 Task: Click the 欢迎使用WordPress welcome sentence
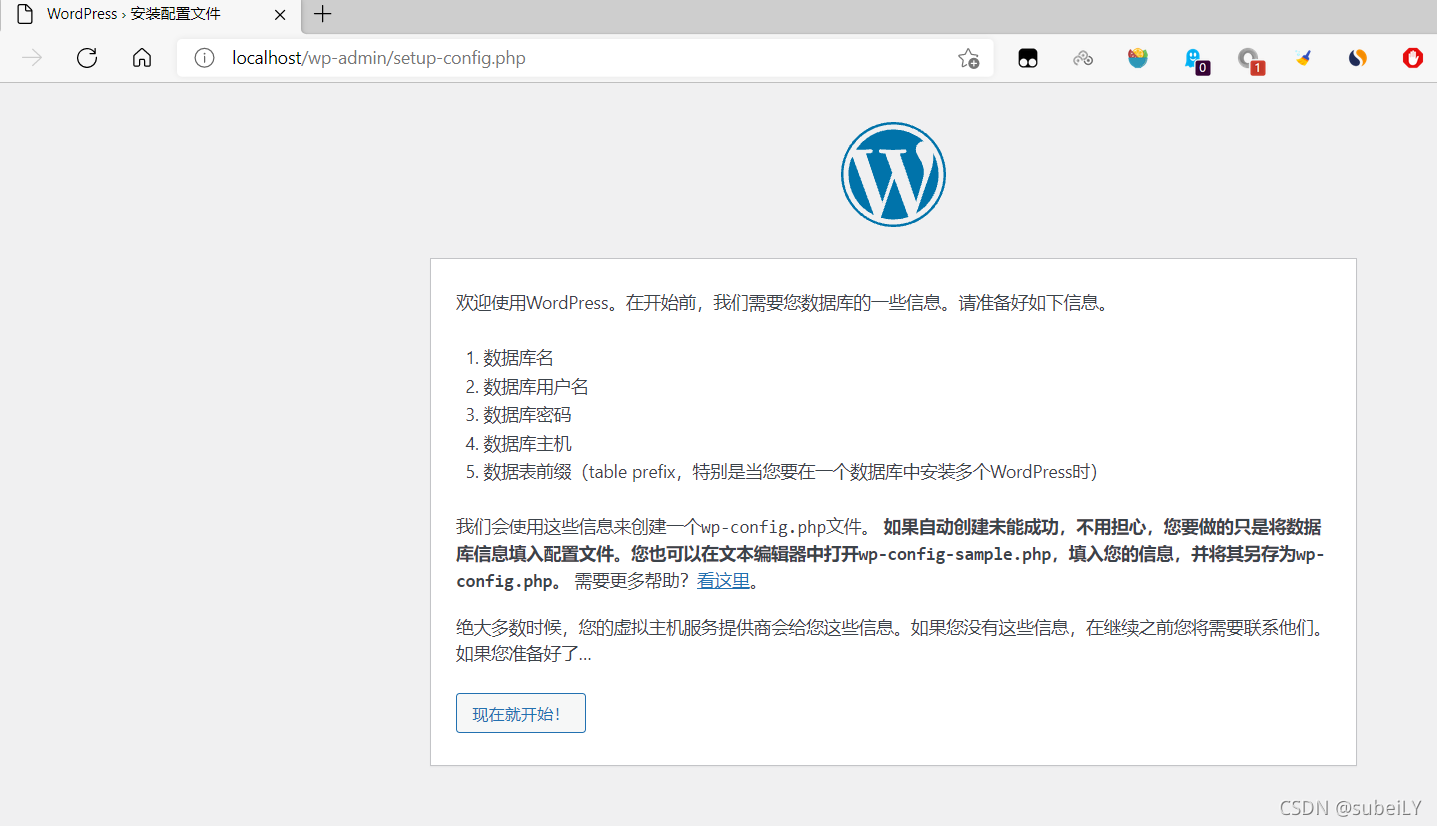click(782, 303)
